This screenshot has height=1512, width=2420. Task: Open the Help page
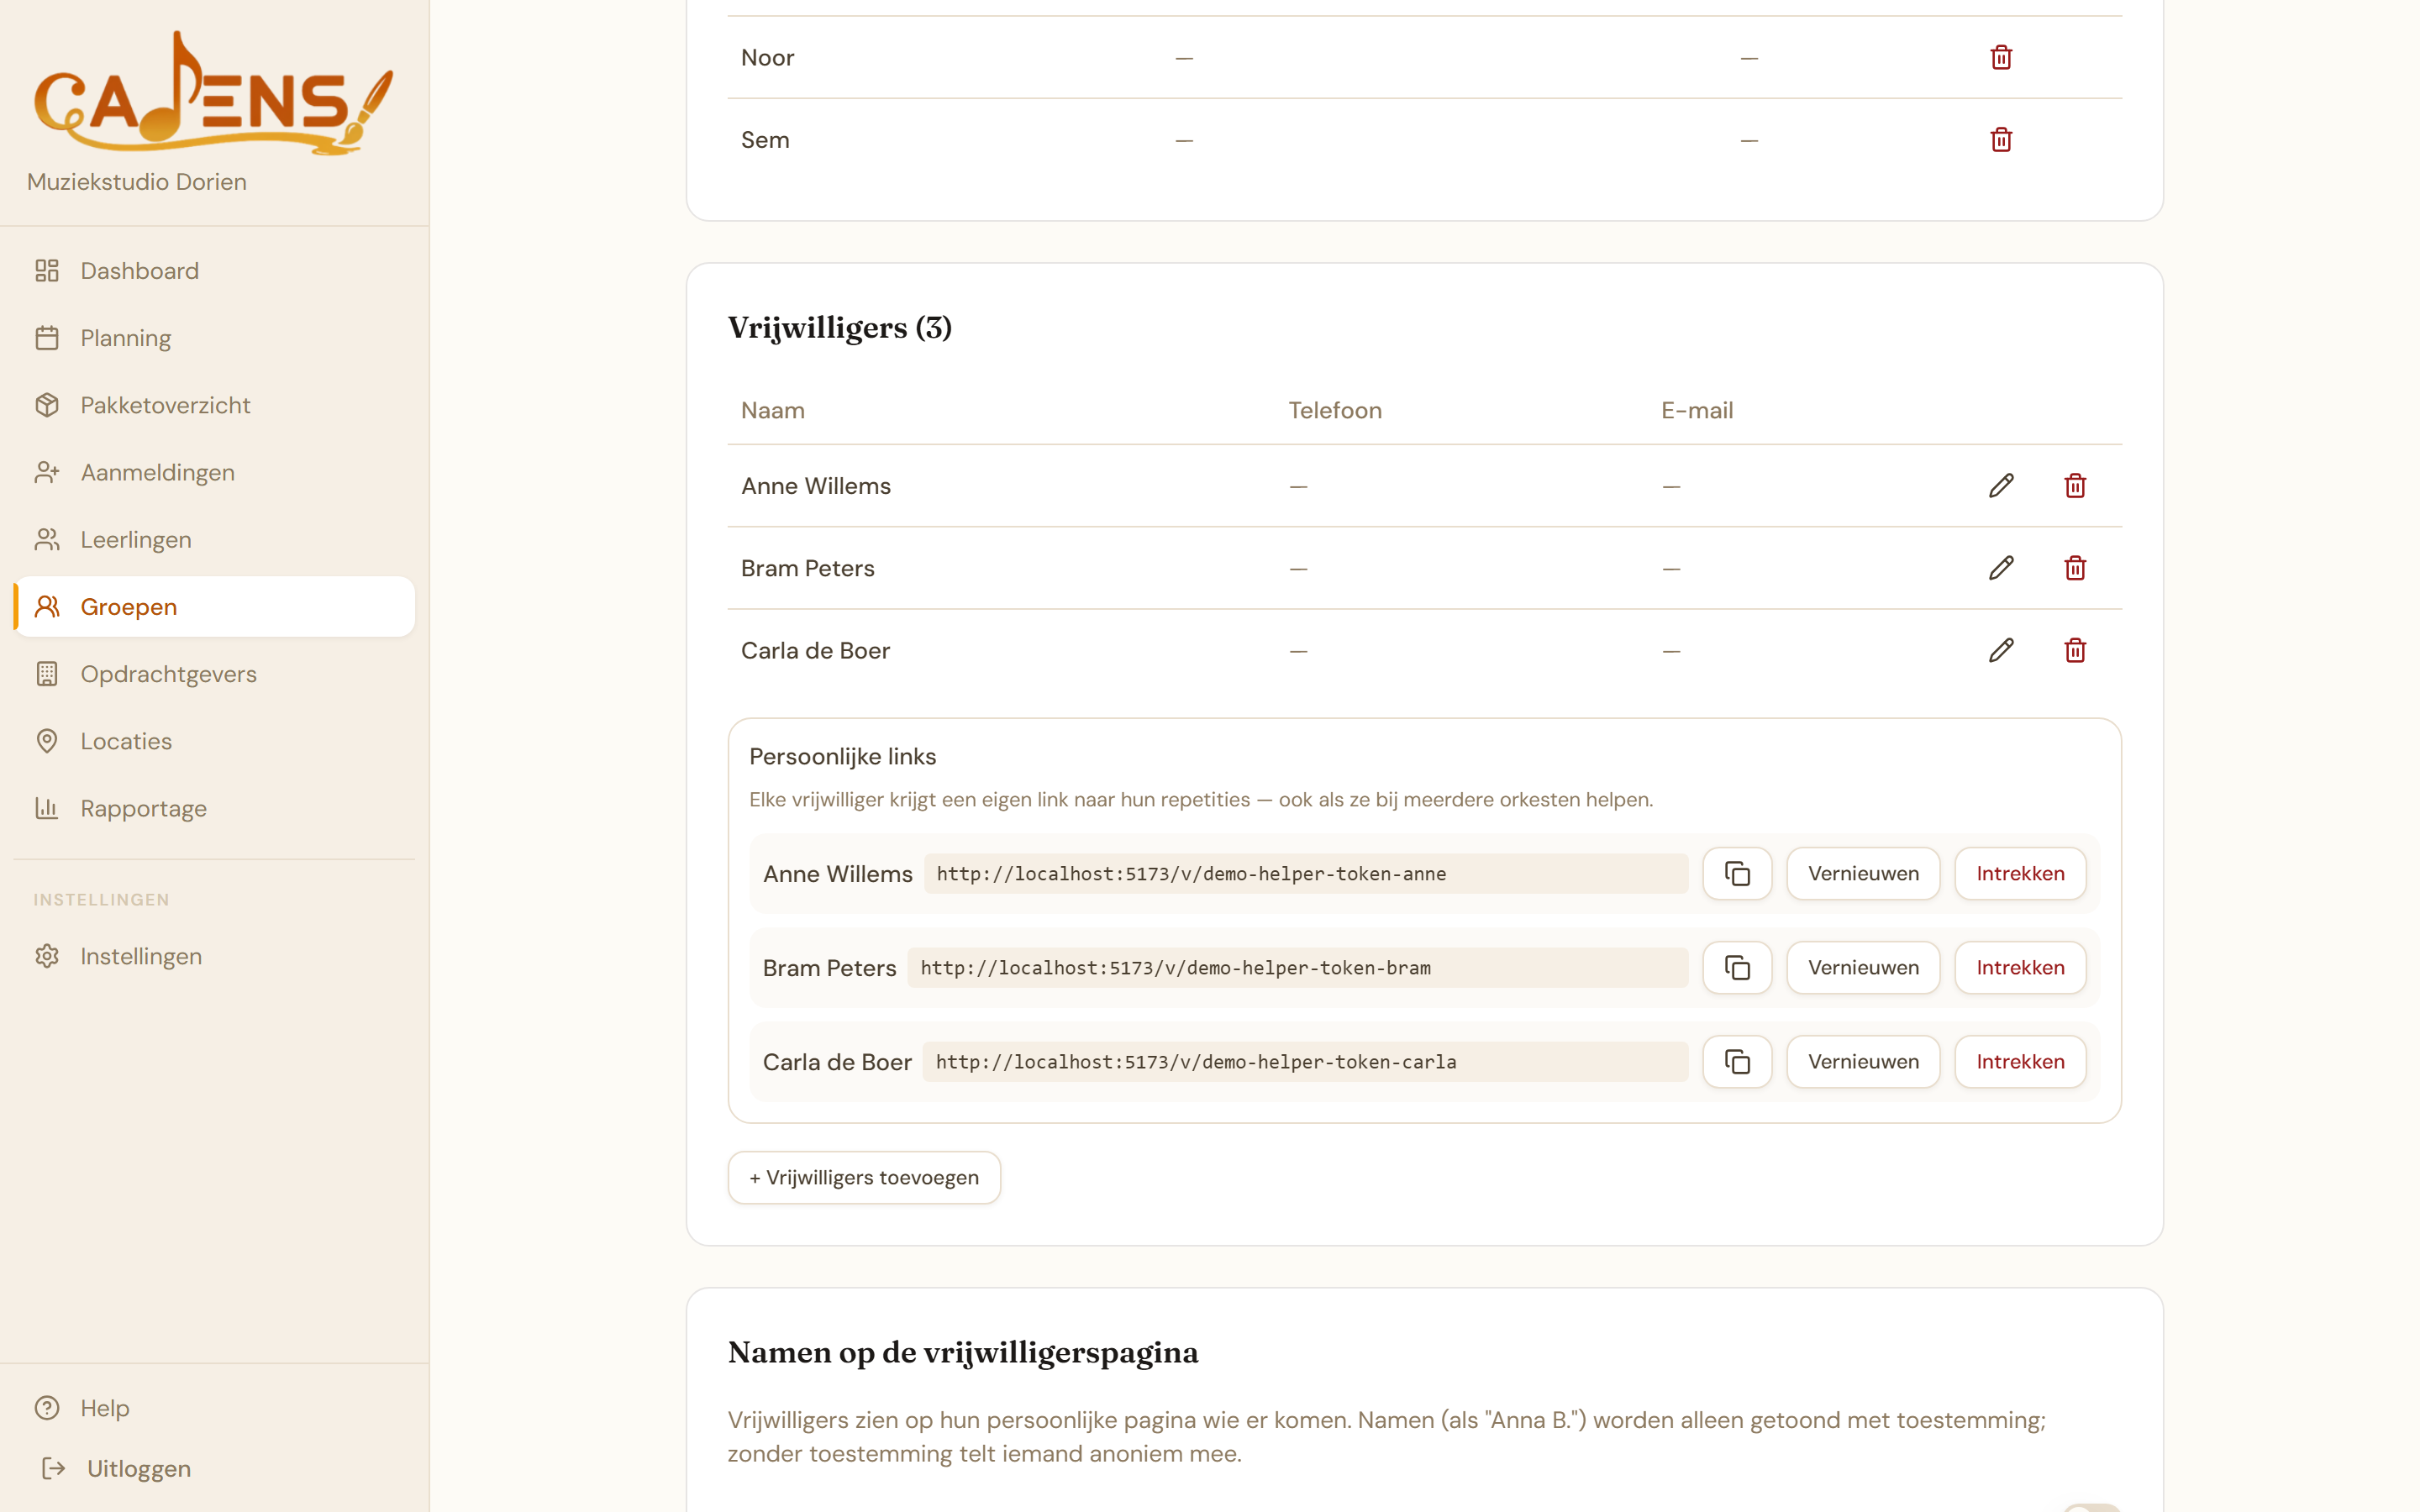pos(215,1408)
